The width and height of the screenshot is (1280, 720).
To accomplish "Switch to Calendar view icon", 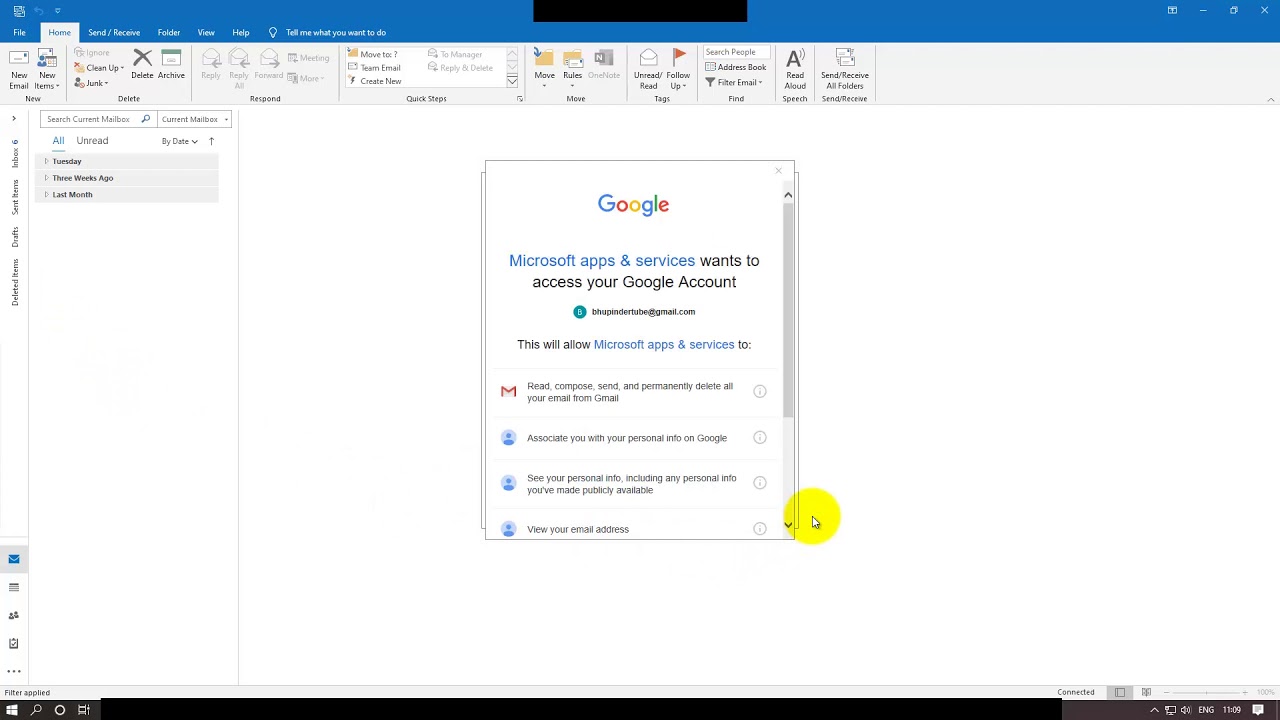I will click(x=14, y=587).
